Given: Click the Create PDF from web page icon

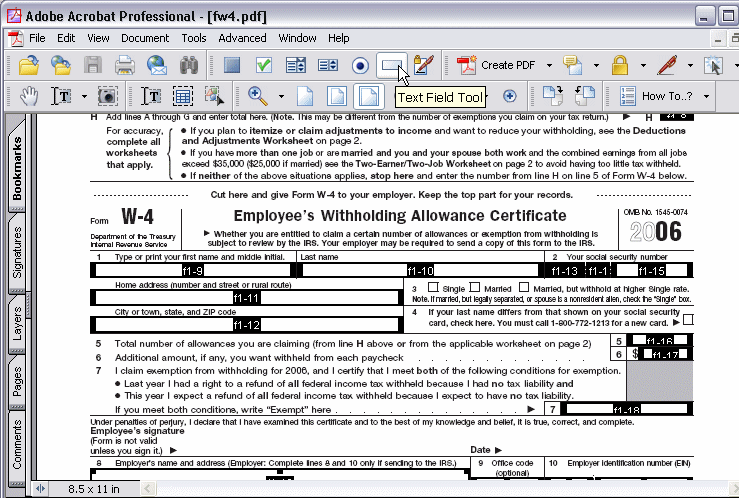Looking at the screenshot, I should (x=61, y=65).
